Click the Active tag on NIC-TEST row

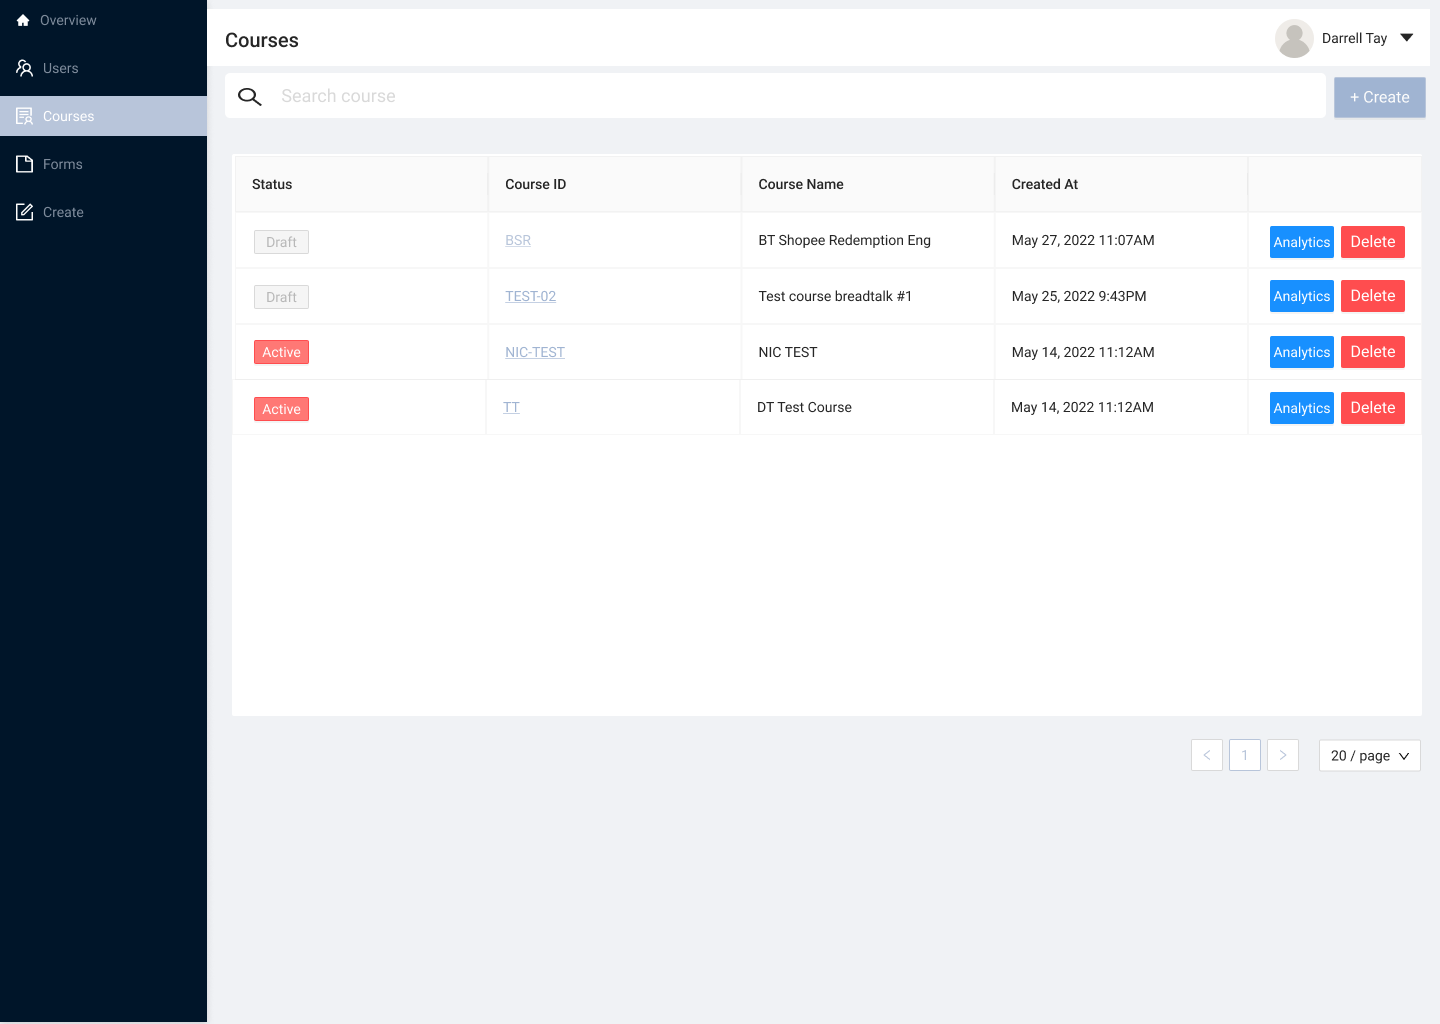[281, 352]
